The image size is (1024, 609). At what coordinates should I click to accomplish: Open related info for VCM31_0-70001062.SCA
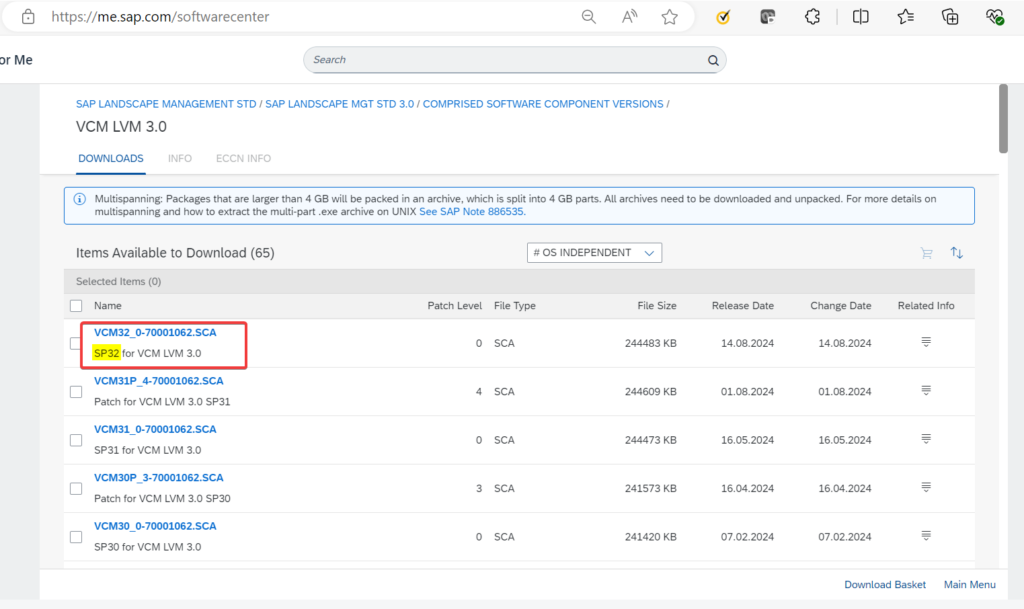click(926, 439)
